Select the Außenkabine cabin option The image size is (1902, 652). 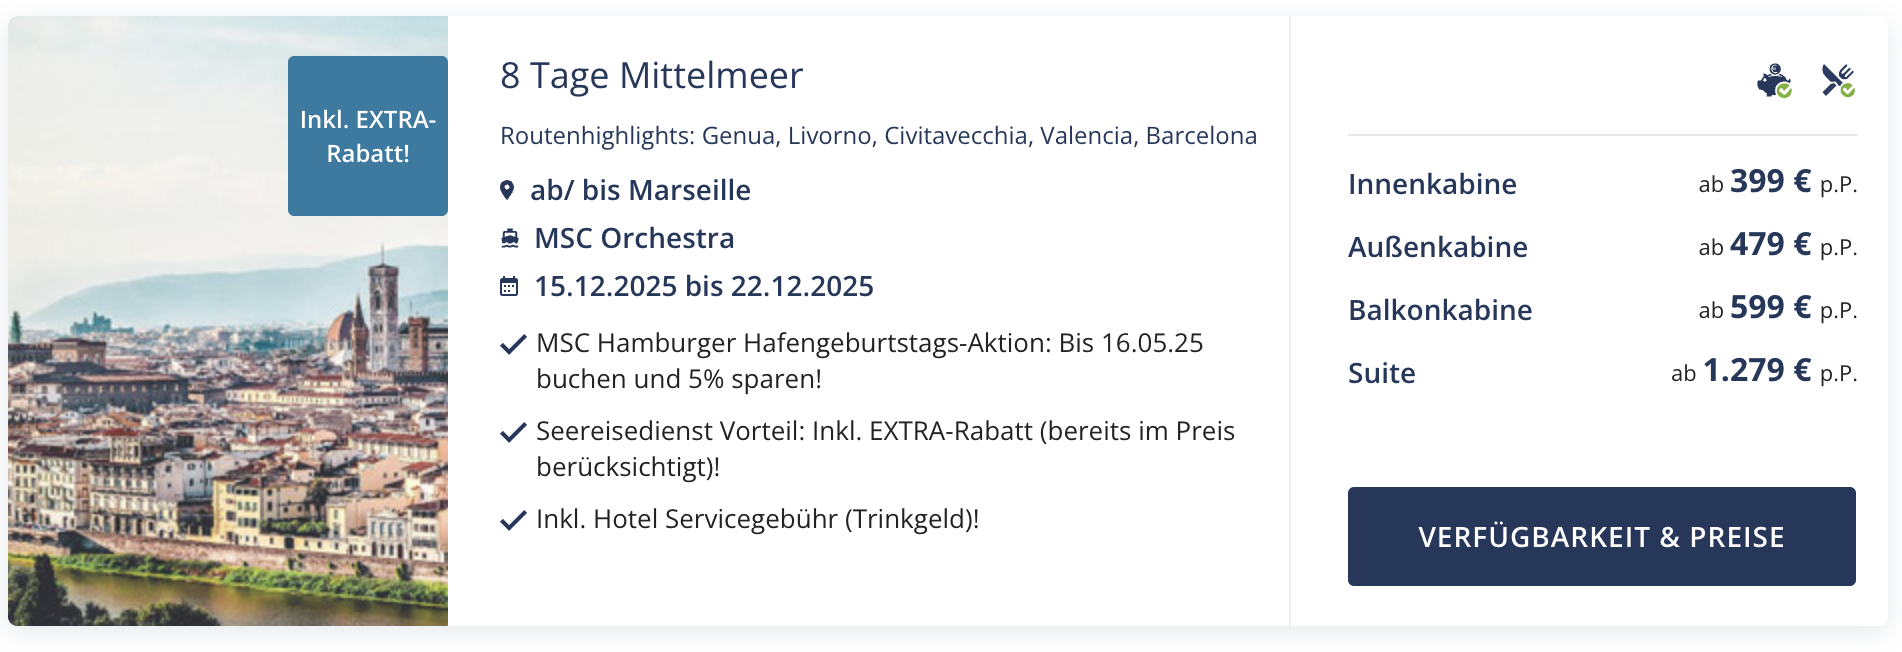[x=1602, y=246]
